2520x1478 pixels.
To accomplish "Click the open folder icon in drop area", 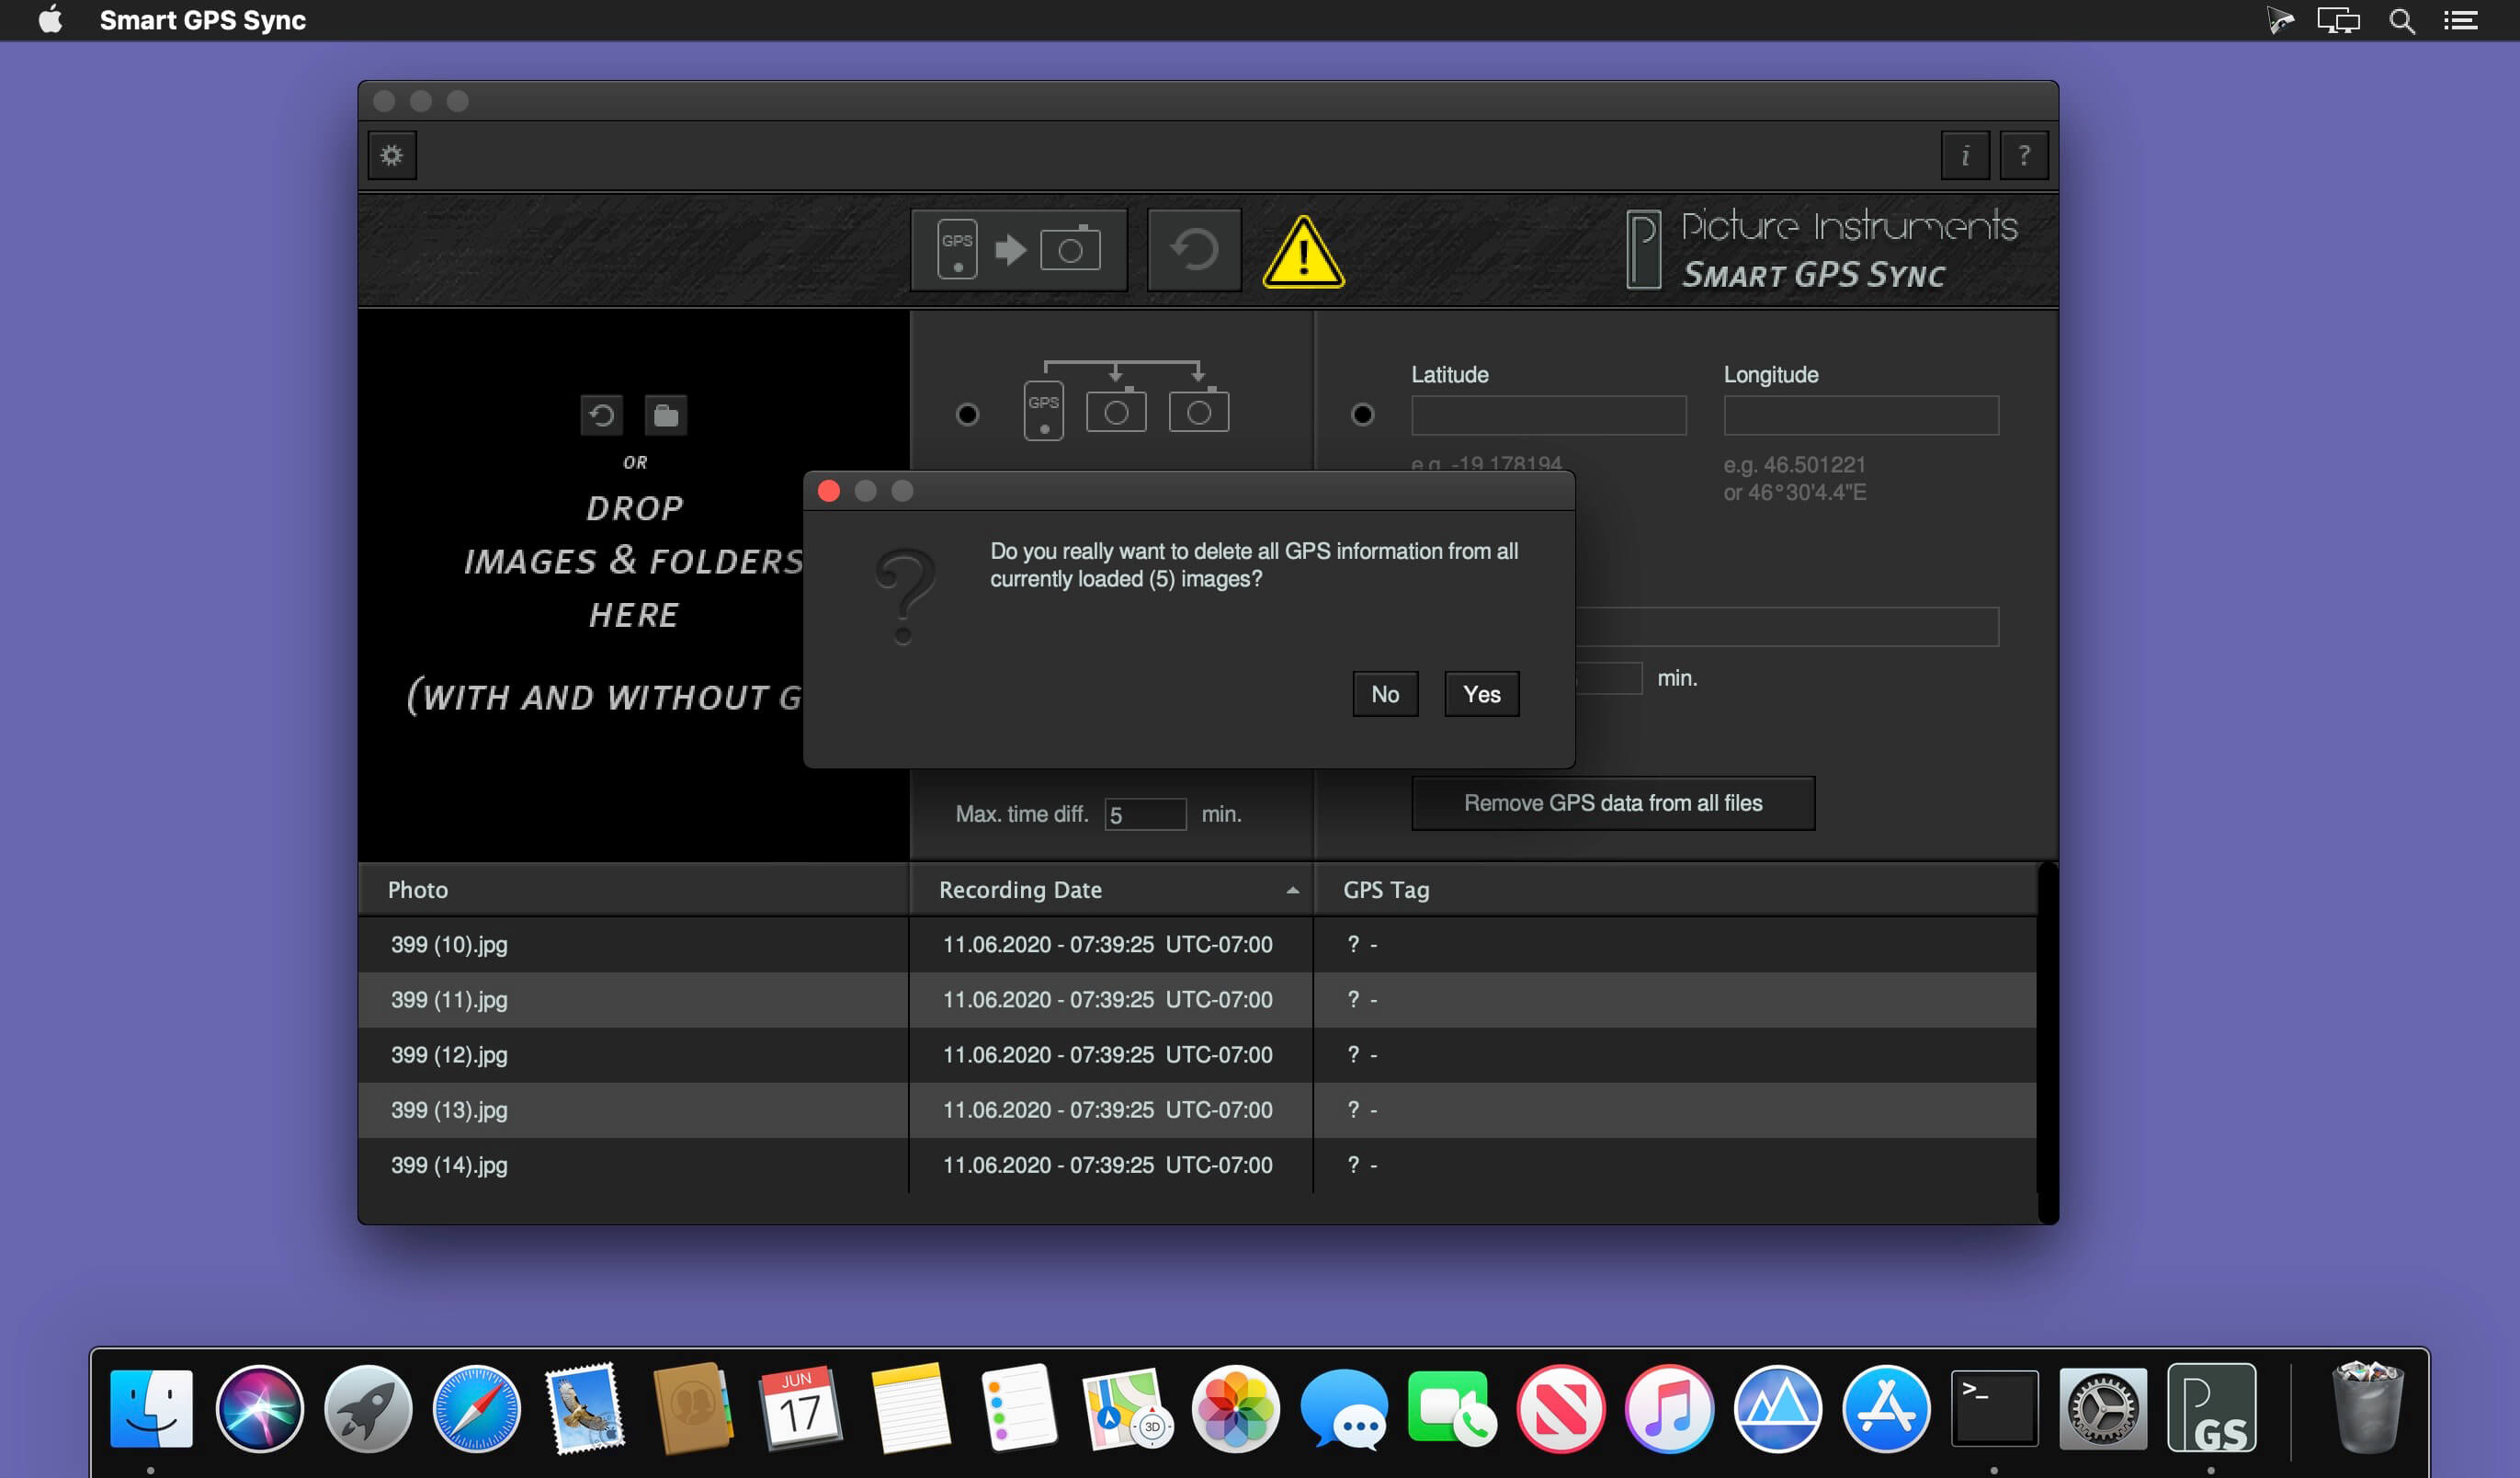I will tap(665, 414).
